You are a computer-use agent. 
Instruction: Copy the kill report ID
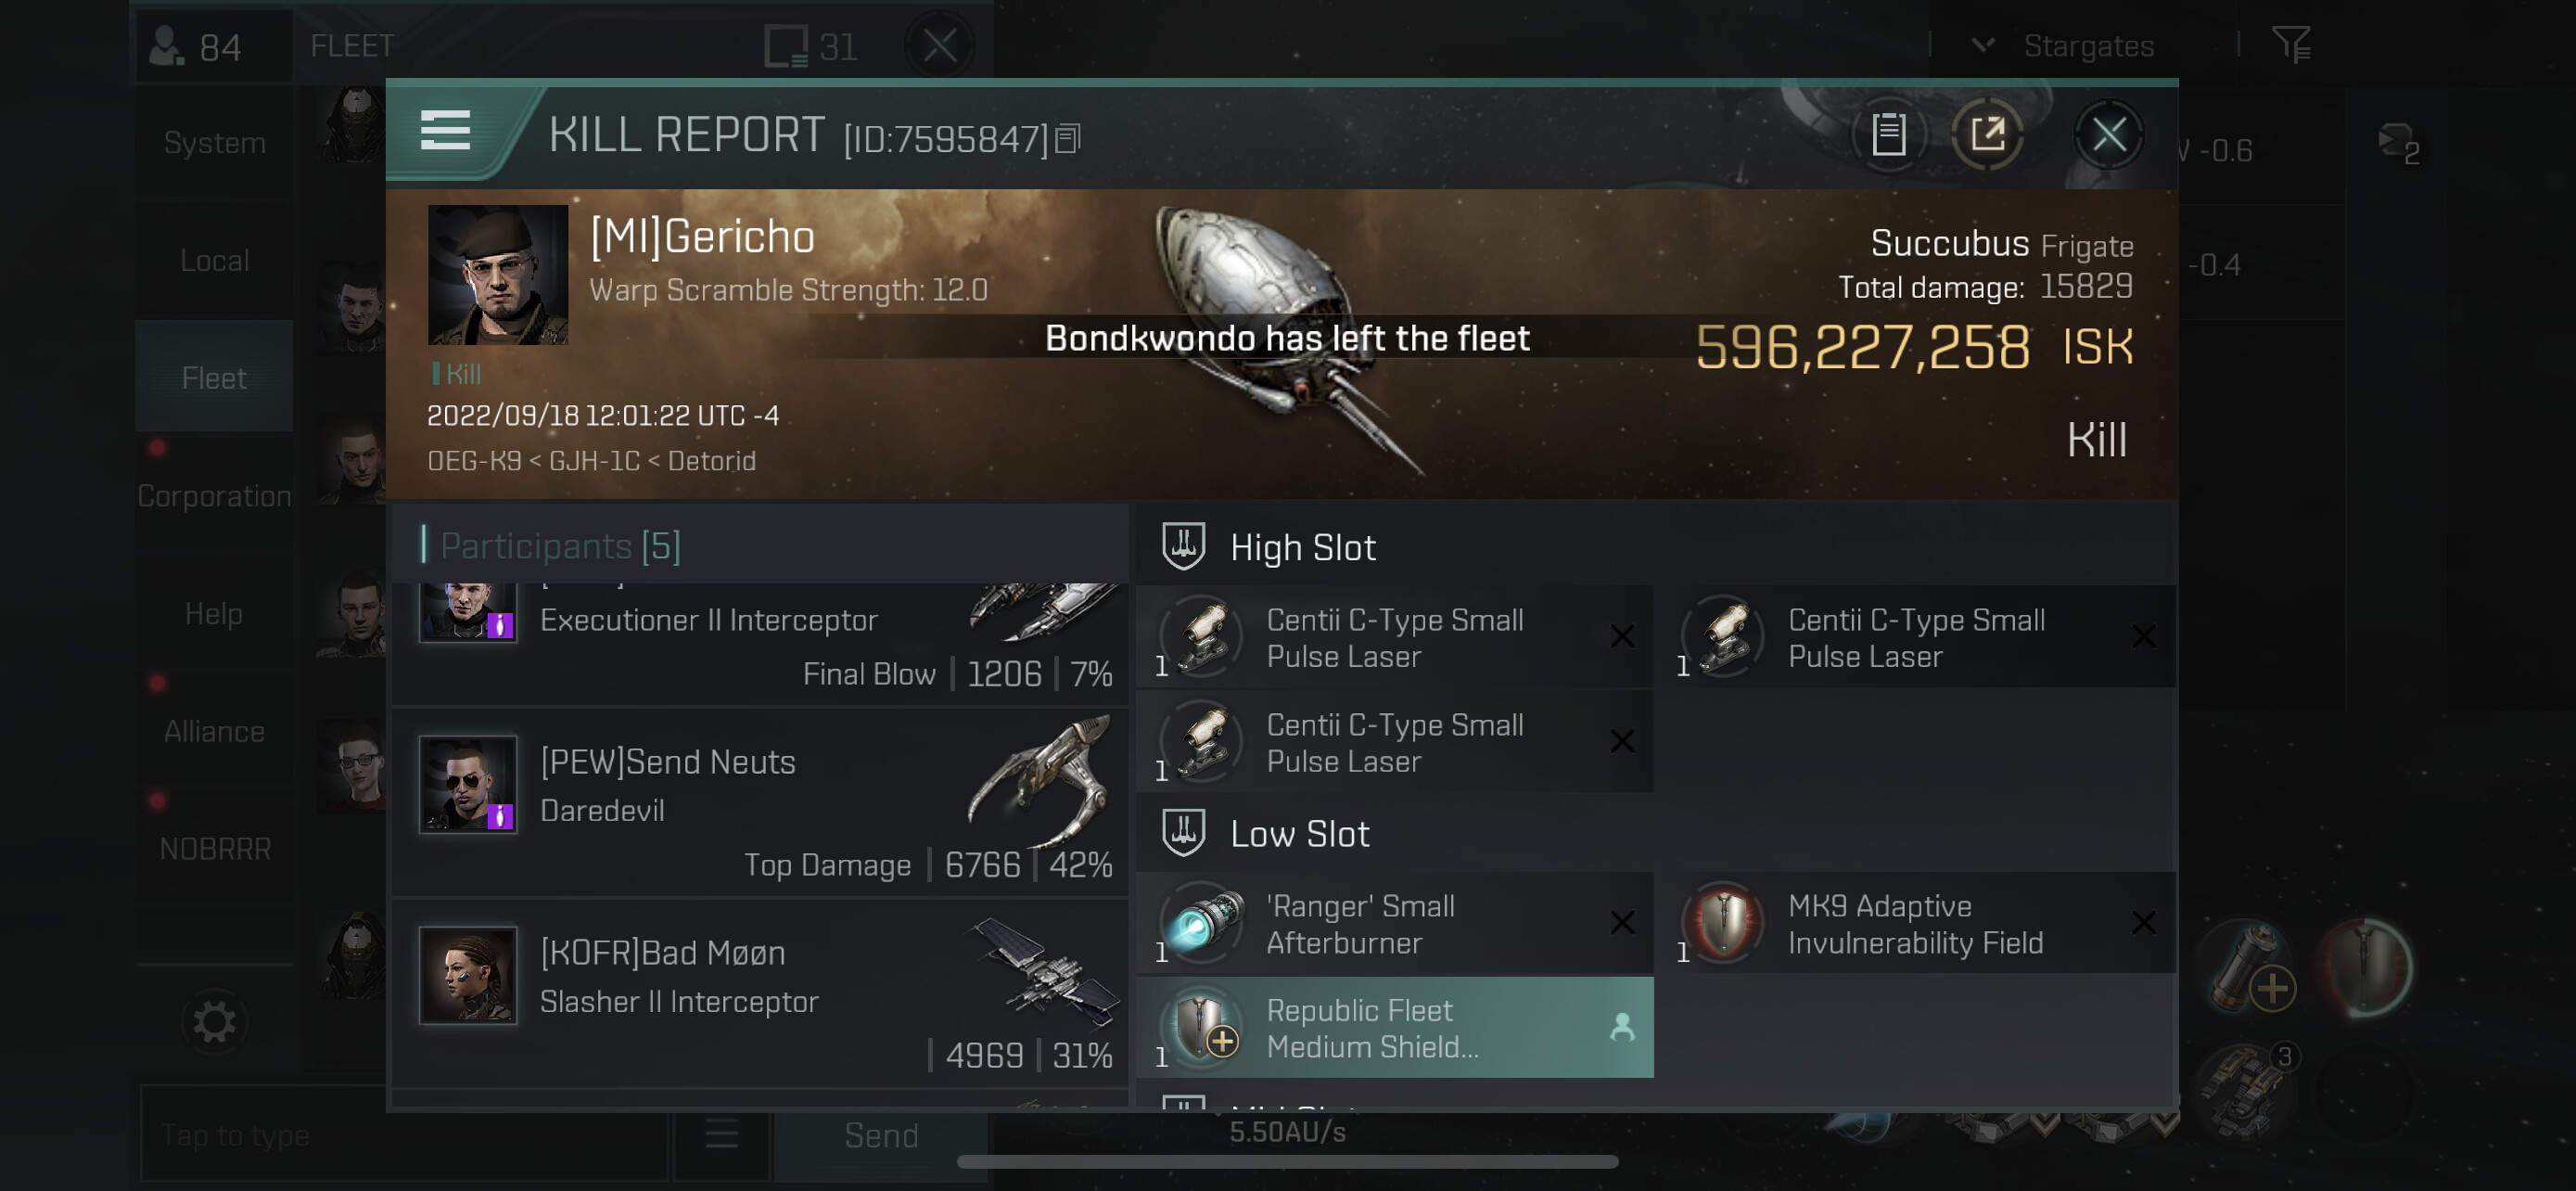coord(1068,139)
